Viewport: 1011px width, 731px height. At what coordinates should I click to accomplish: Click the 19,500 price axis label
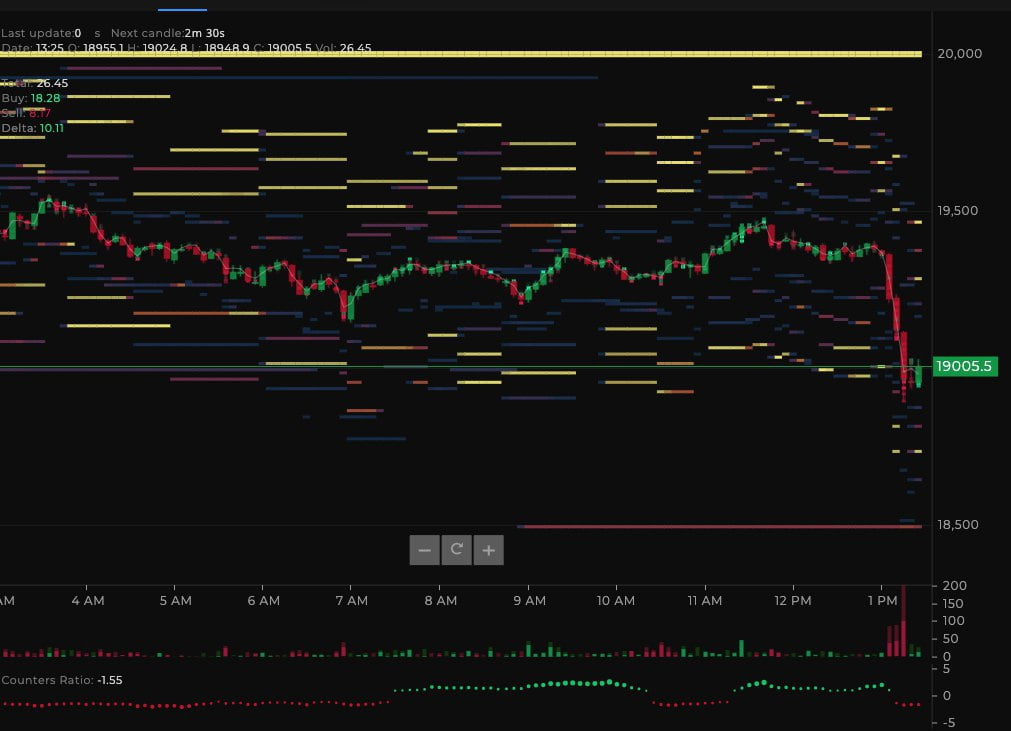960,211
